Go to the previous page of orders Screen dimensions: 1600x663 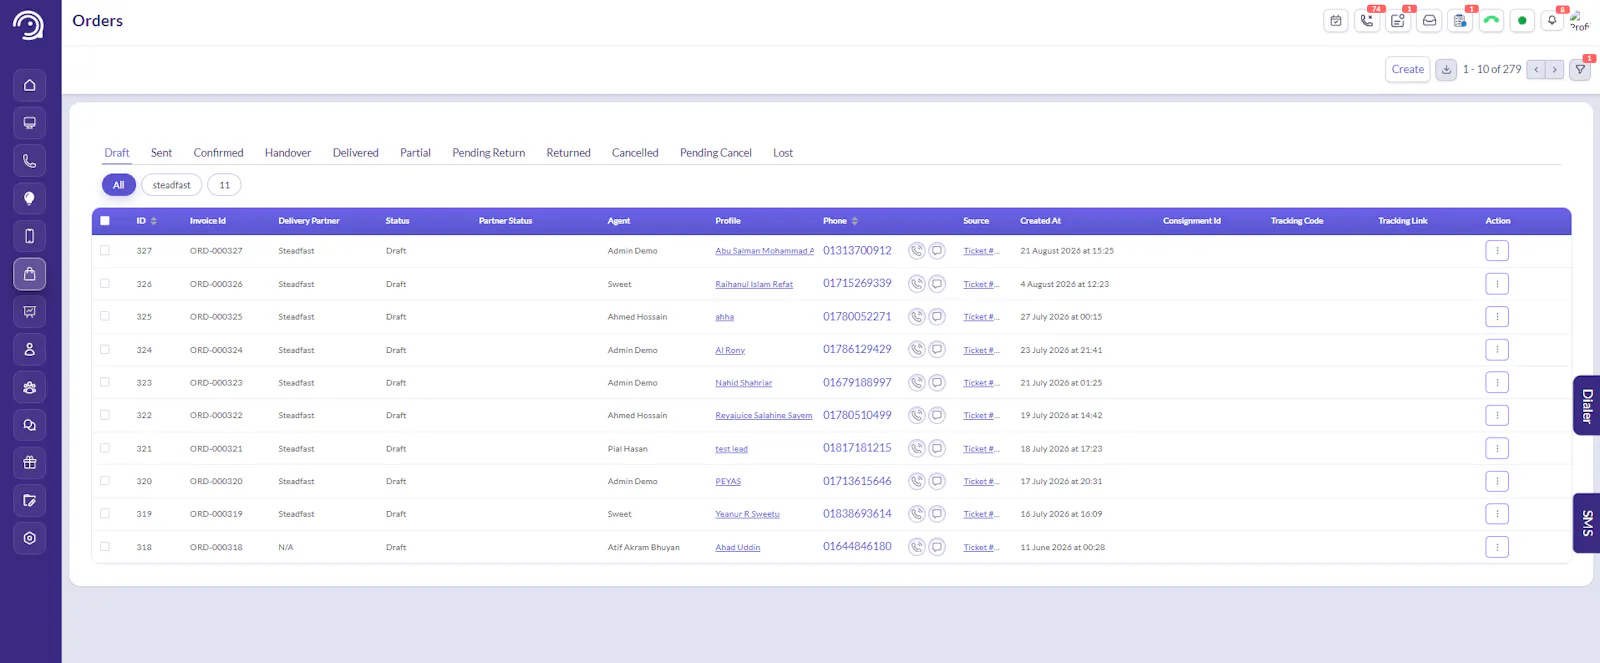[x=1536, y=69]
